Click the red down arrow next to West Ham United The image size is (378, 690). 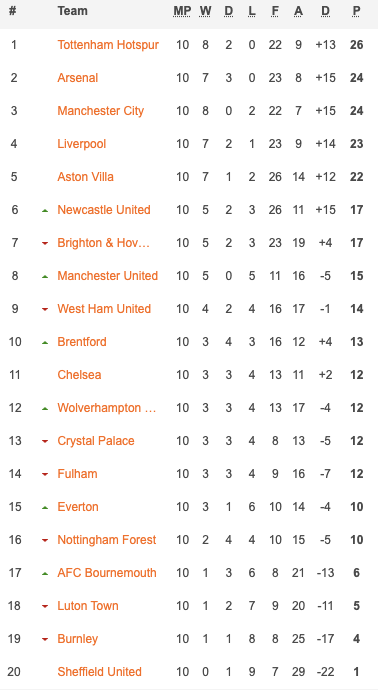[x=44, y=310]
